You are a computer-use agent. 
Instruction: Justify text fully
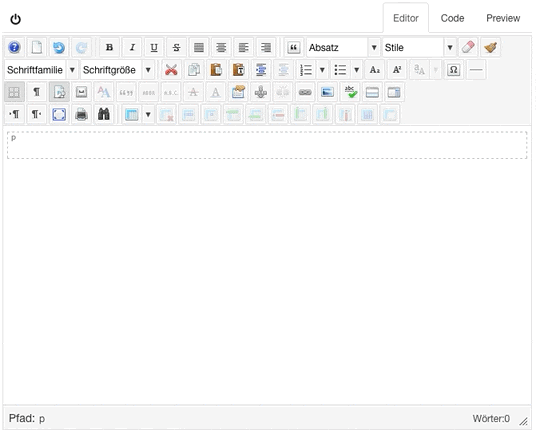click(x=199, y=47)
